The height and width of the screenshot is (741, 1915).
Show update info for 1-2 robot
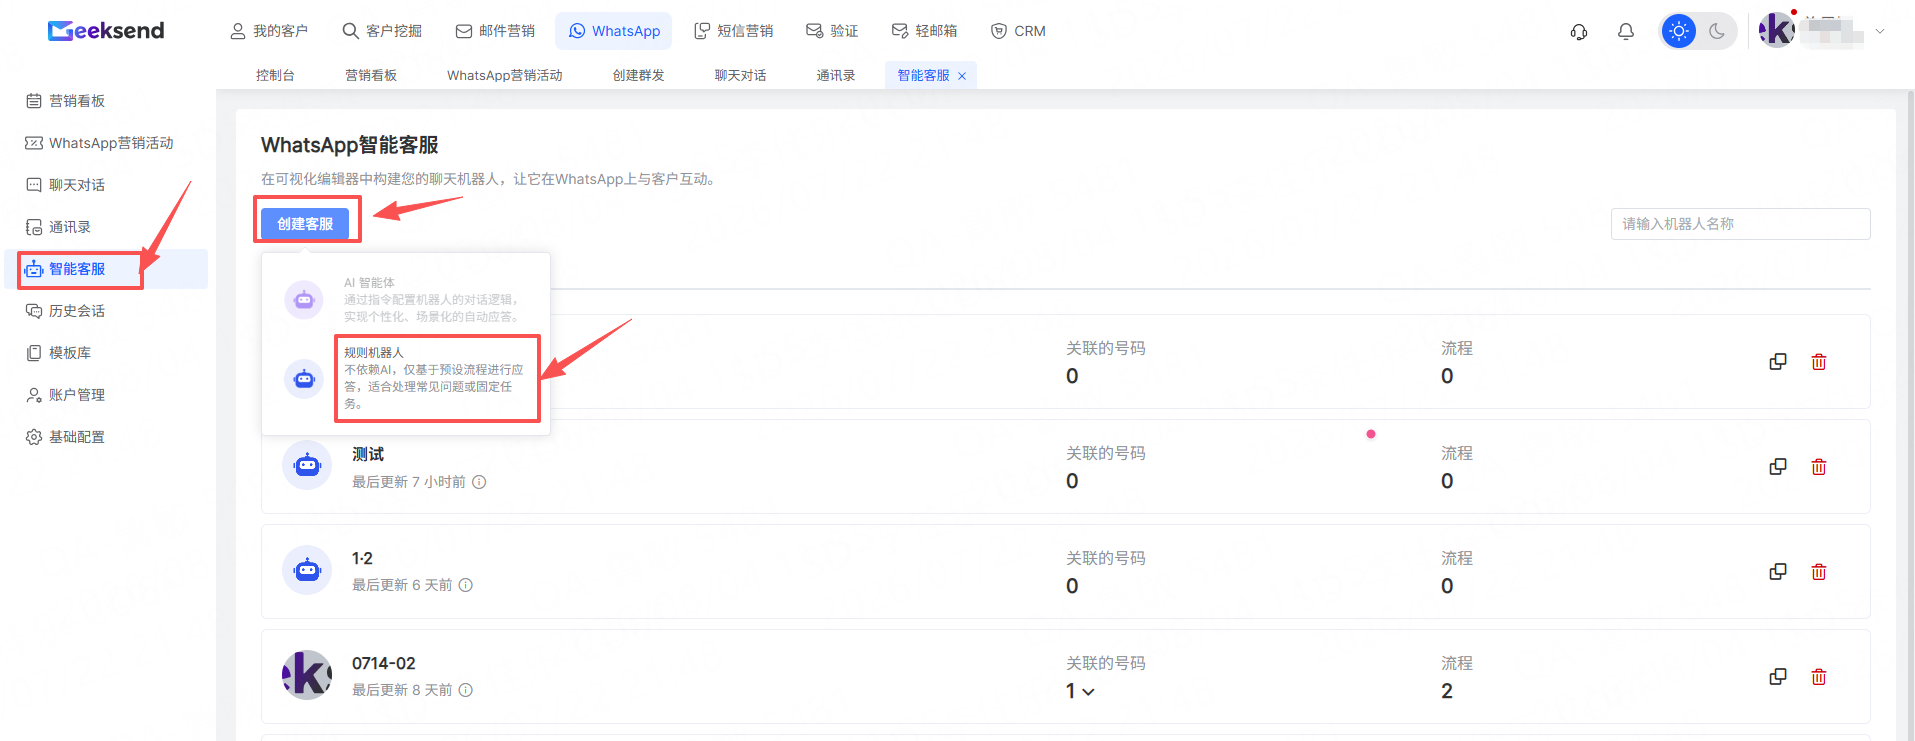(466, 585)
